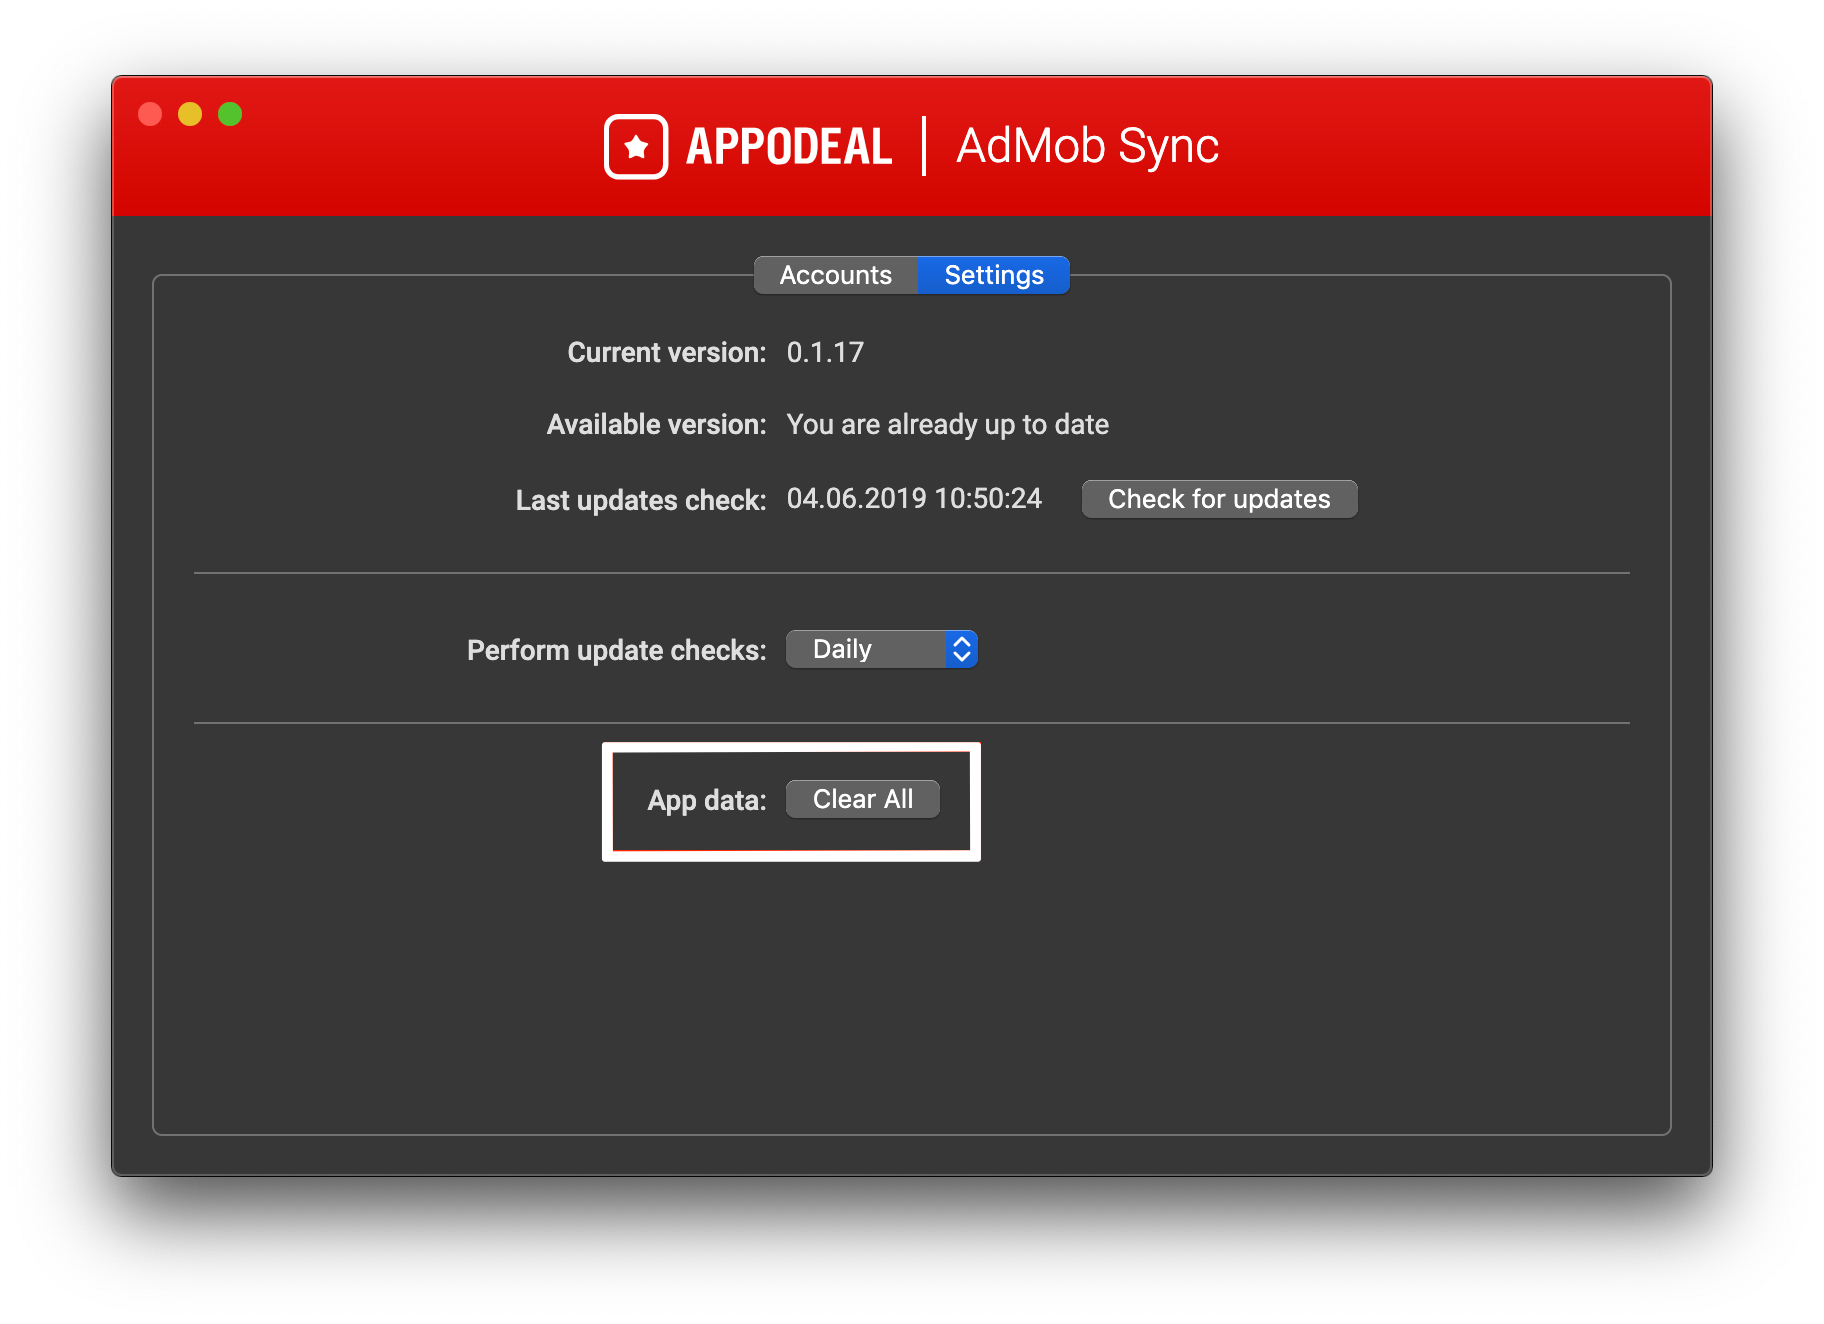The height and width of the screenshot is (1324, 1824).
Task: Click the 'Perform update checks' label
Action: [616, 650]
